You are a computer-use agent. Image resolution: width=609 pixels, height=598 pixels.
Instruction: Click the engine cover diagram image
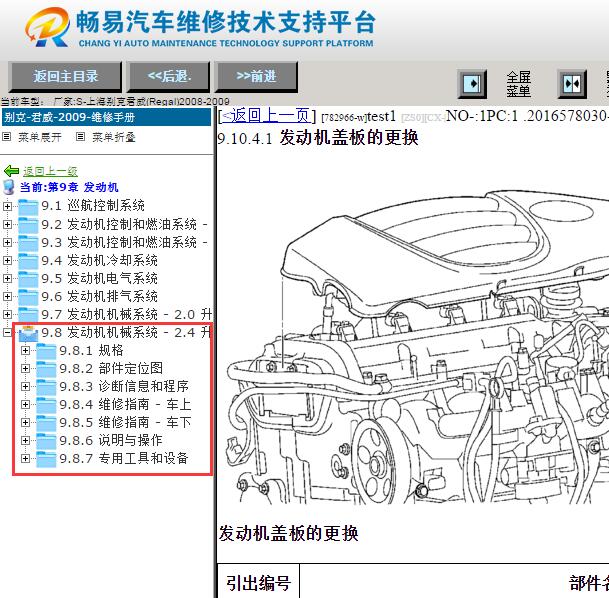click(418, 348)
